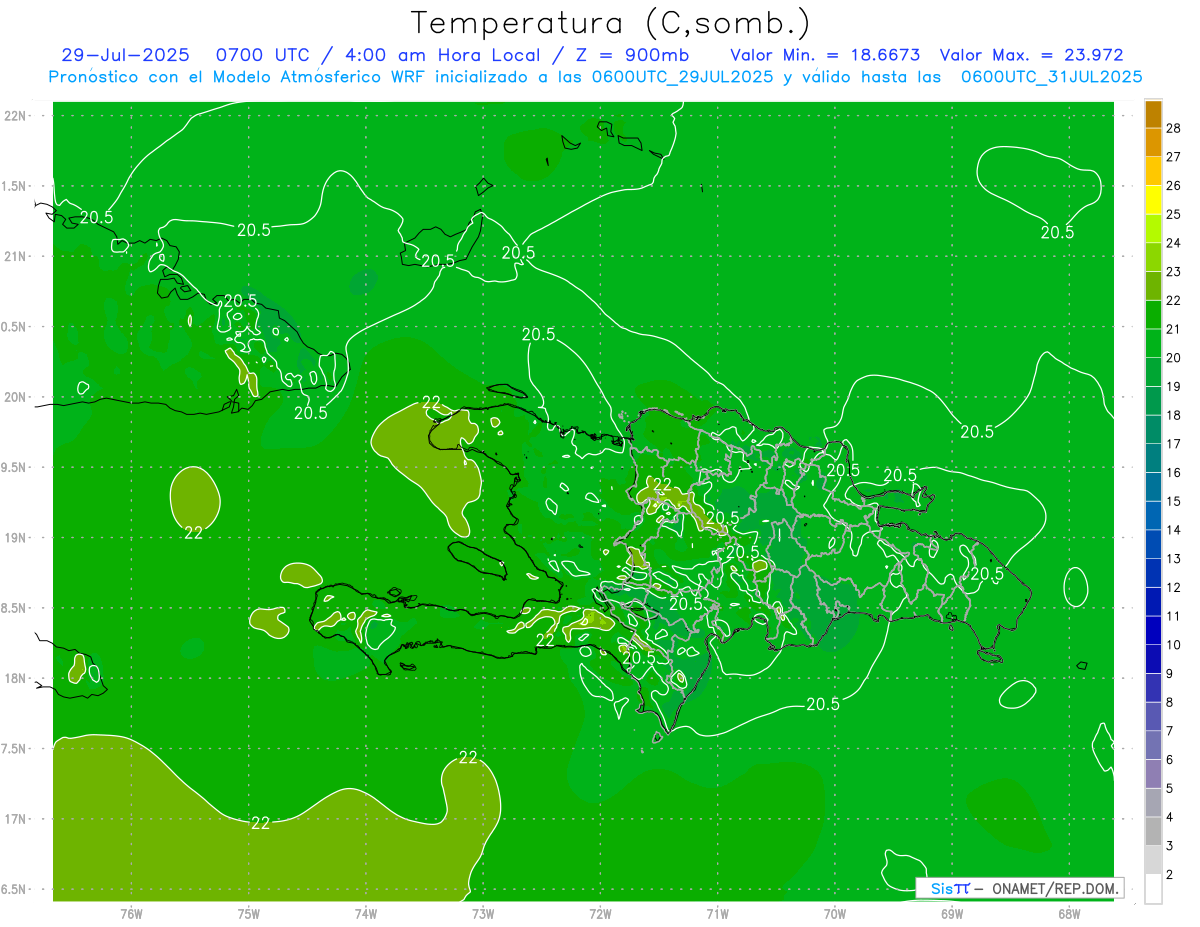Click '0600UTC_29JUL2025' initialization time
This screenshot has width=1200, height=927.
(683, 76)
